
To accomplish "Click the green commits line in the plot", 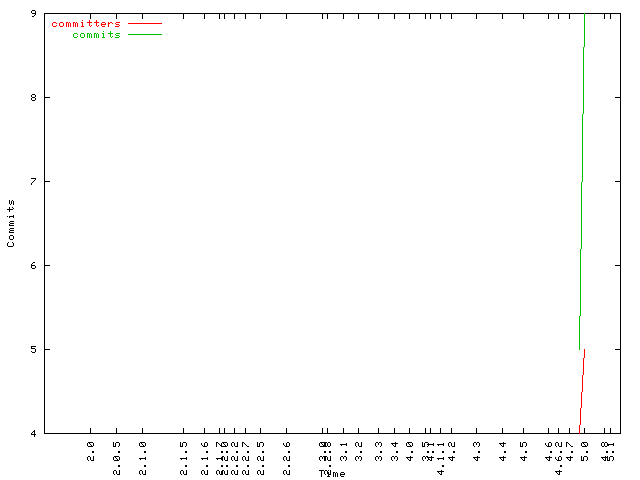I will click(x=581, y=180).
